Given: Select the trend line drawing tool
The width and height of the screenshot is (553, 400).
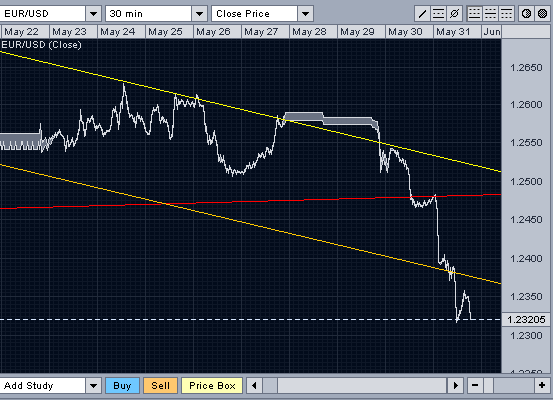Looking at the screenshot, I should point(422,14).
